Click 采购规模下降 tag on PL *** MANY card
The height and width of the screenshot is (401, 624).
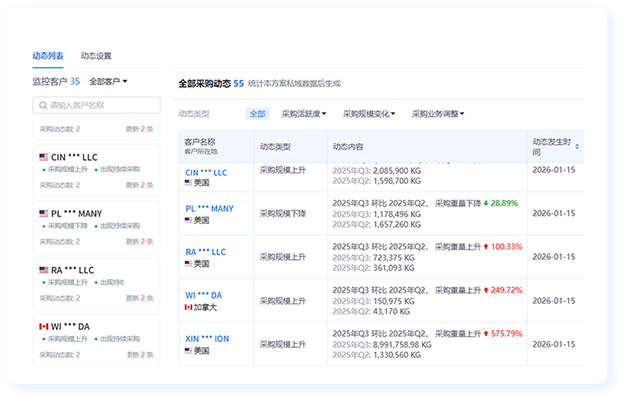coord(68,226)
